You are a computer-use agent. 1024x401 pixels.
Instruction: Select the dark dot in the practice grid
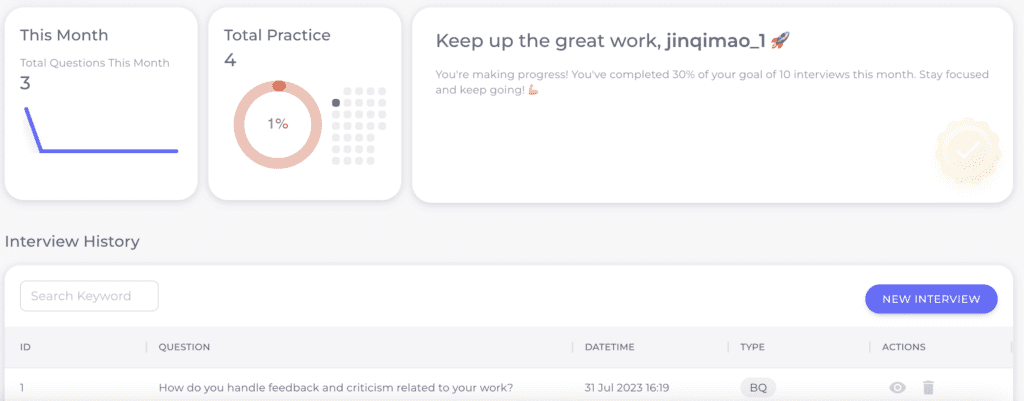(x=336, y=103)
